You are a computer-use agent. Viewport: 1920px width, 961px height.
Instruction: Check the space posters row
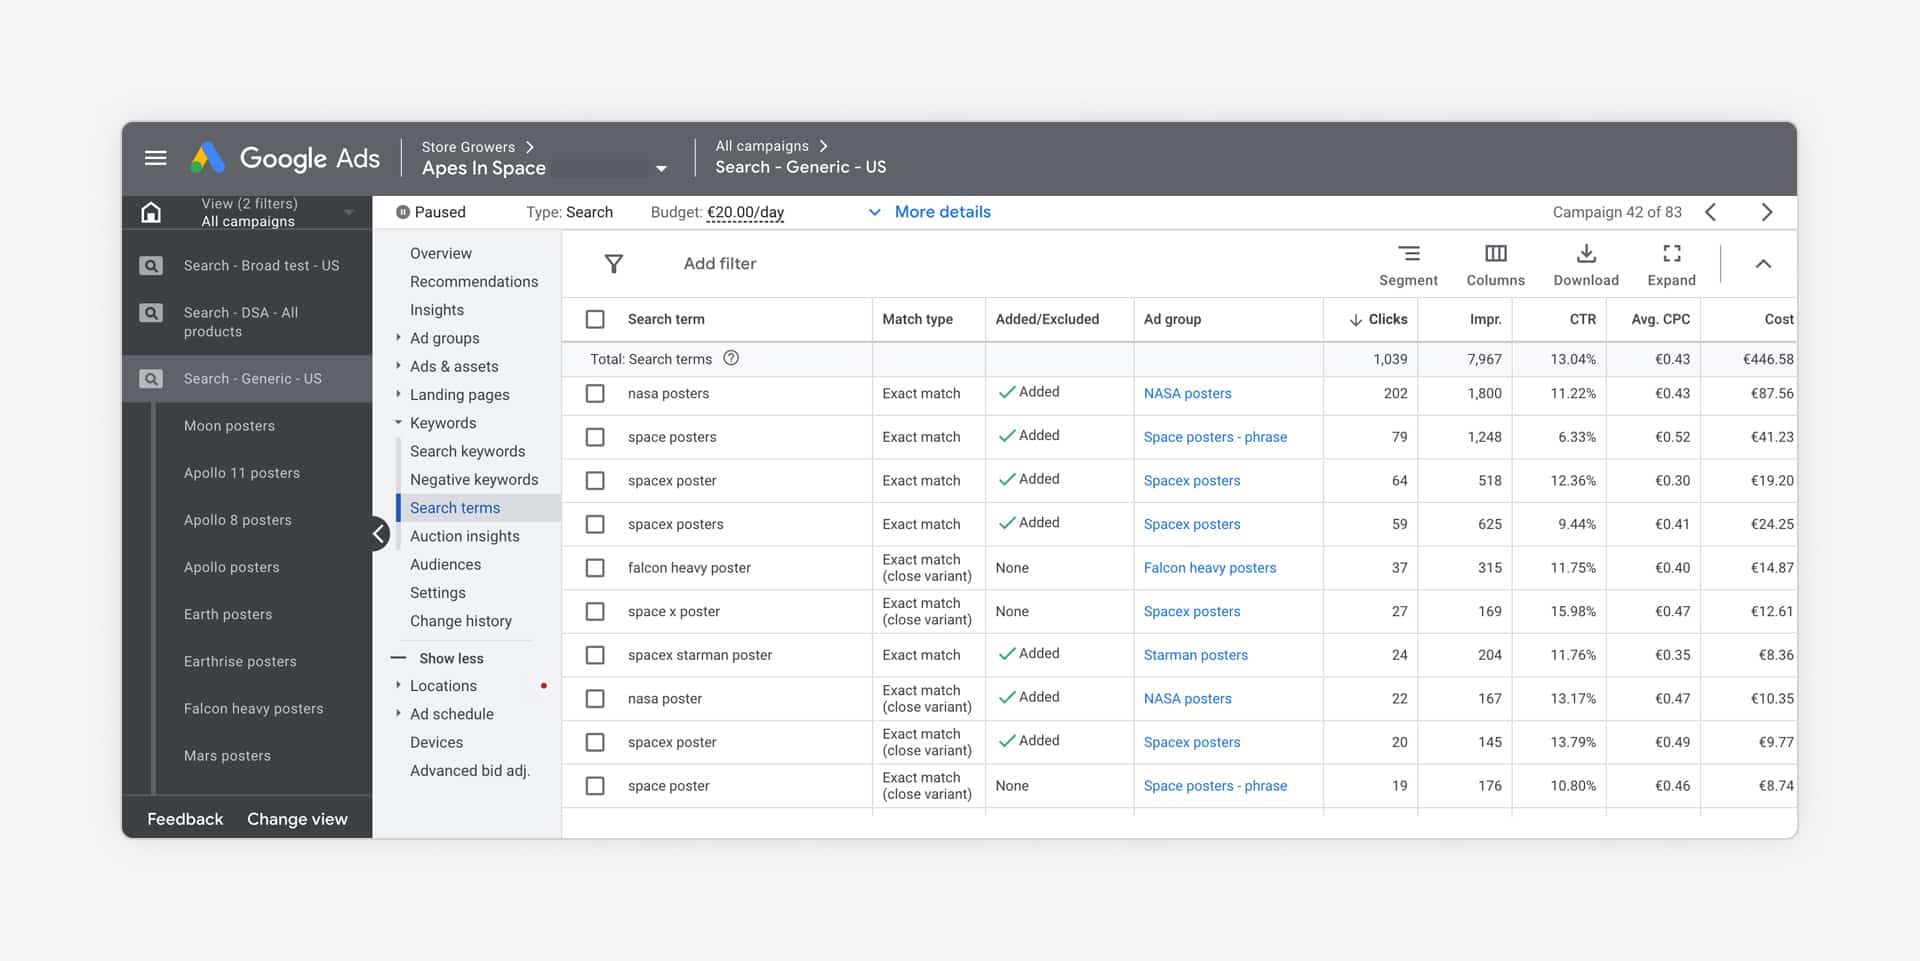coord(595,437)
